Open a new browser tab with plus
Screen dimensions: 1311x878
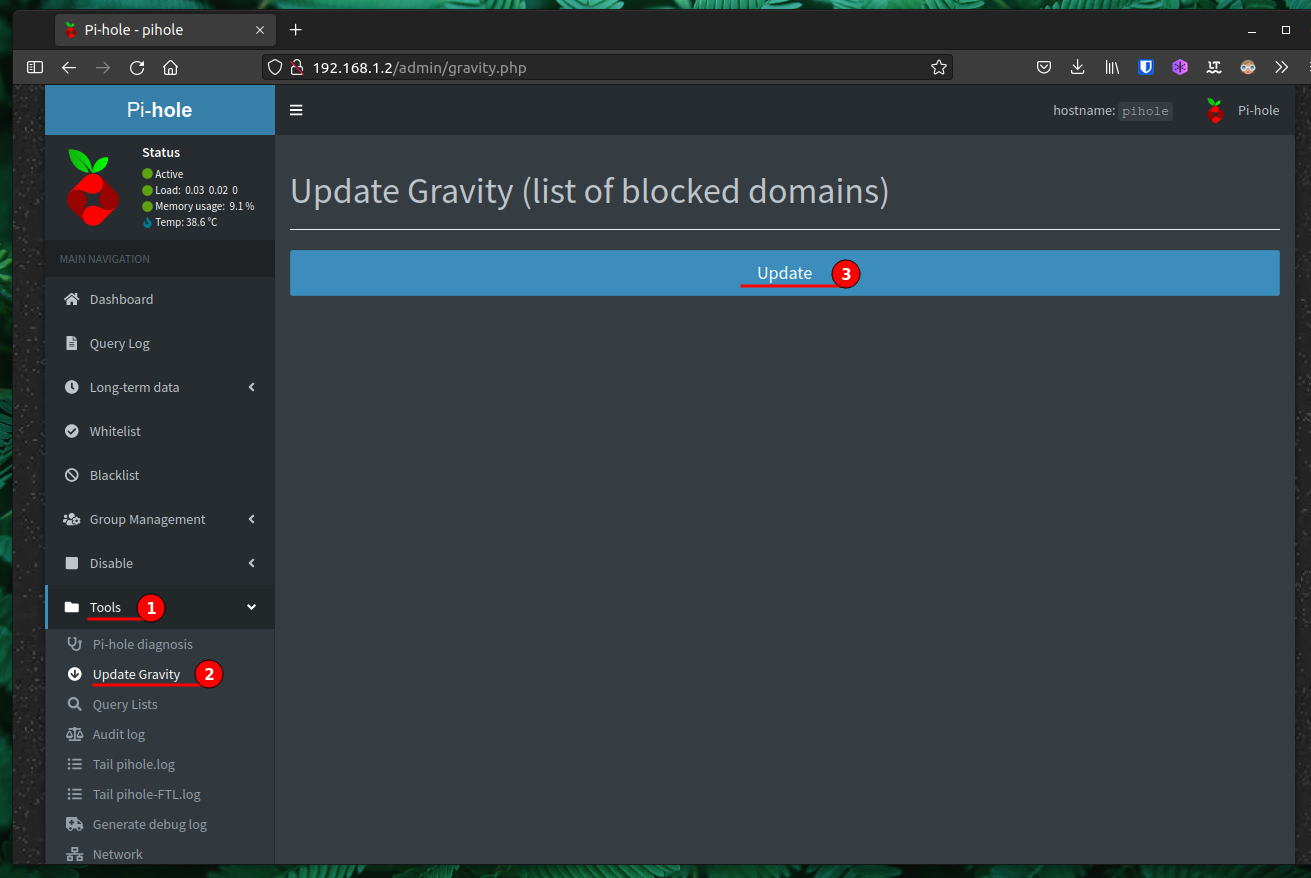[x=296, y=30]
